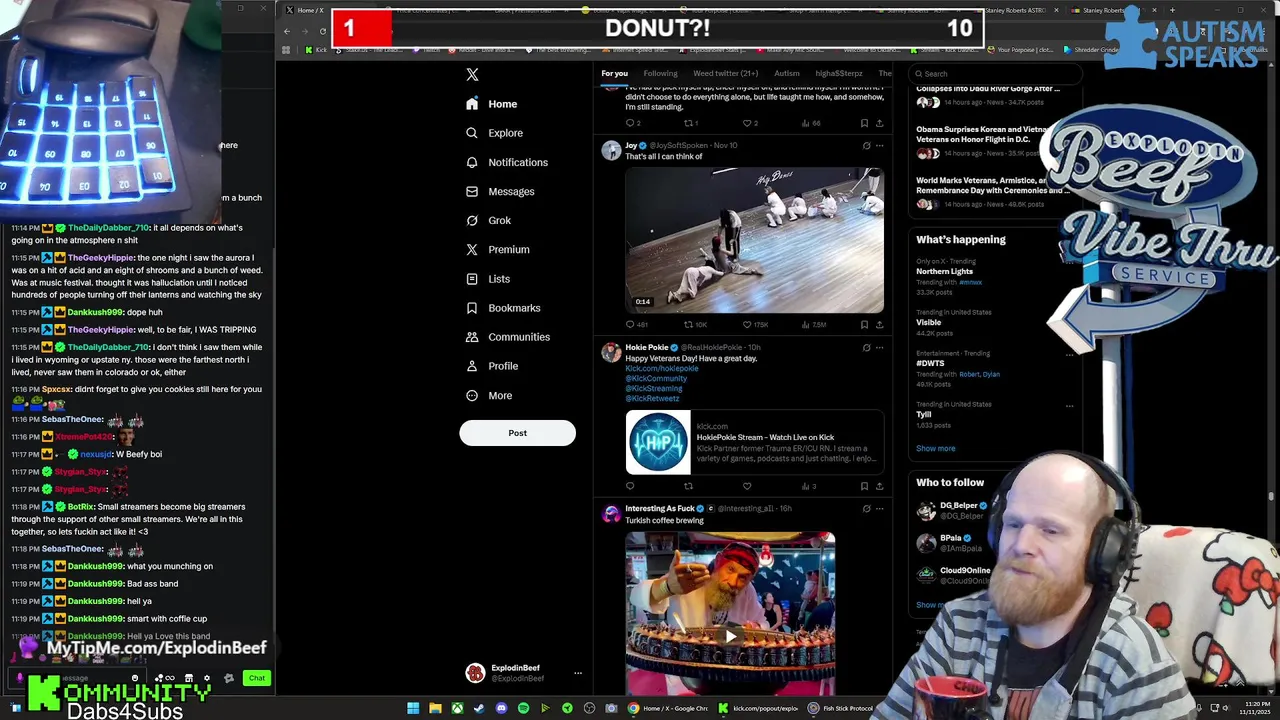The height and width of the screenshot is (720, 1280).
Task: Switch to the Weed twitter (21+) tab
Action: 725,73
